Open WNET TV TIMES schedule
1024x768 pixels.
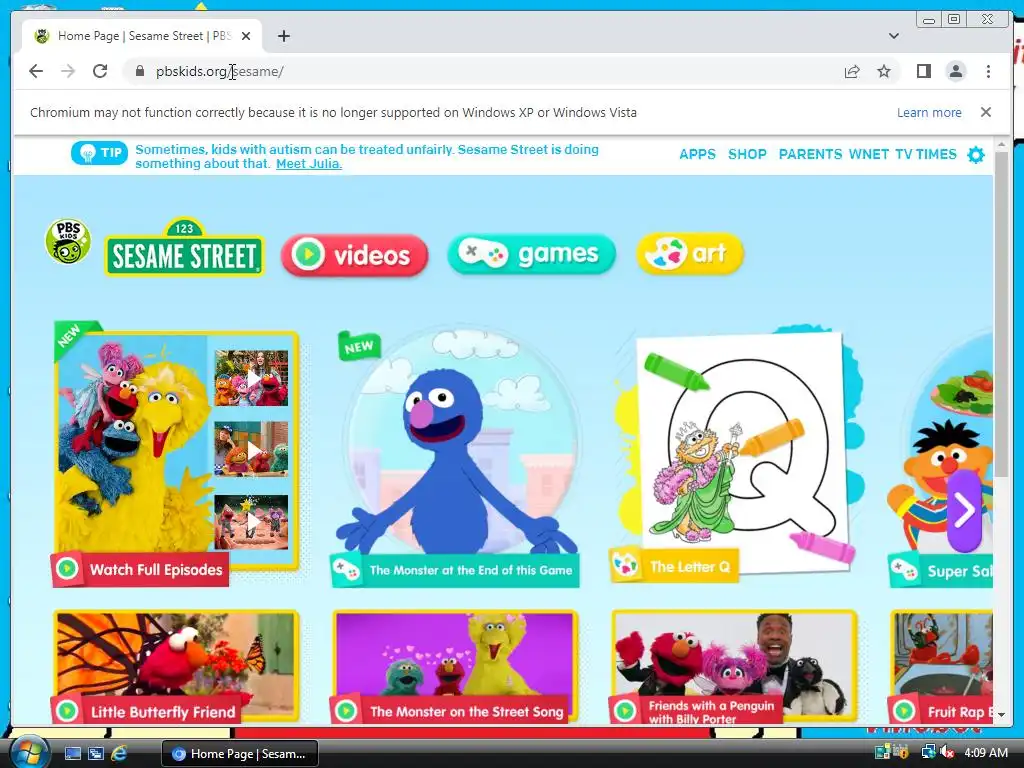(x=903, y=154)
